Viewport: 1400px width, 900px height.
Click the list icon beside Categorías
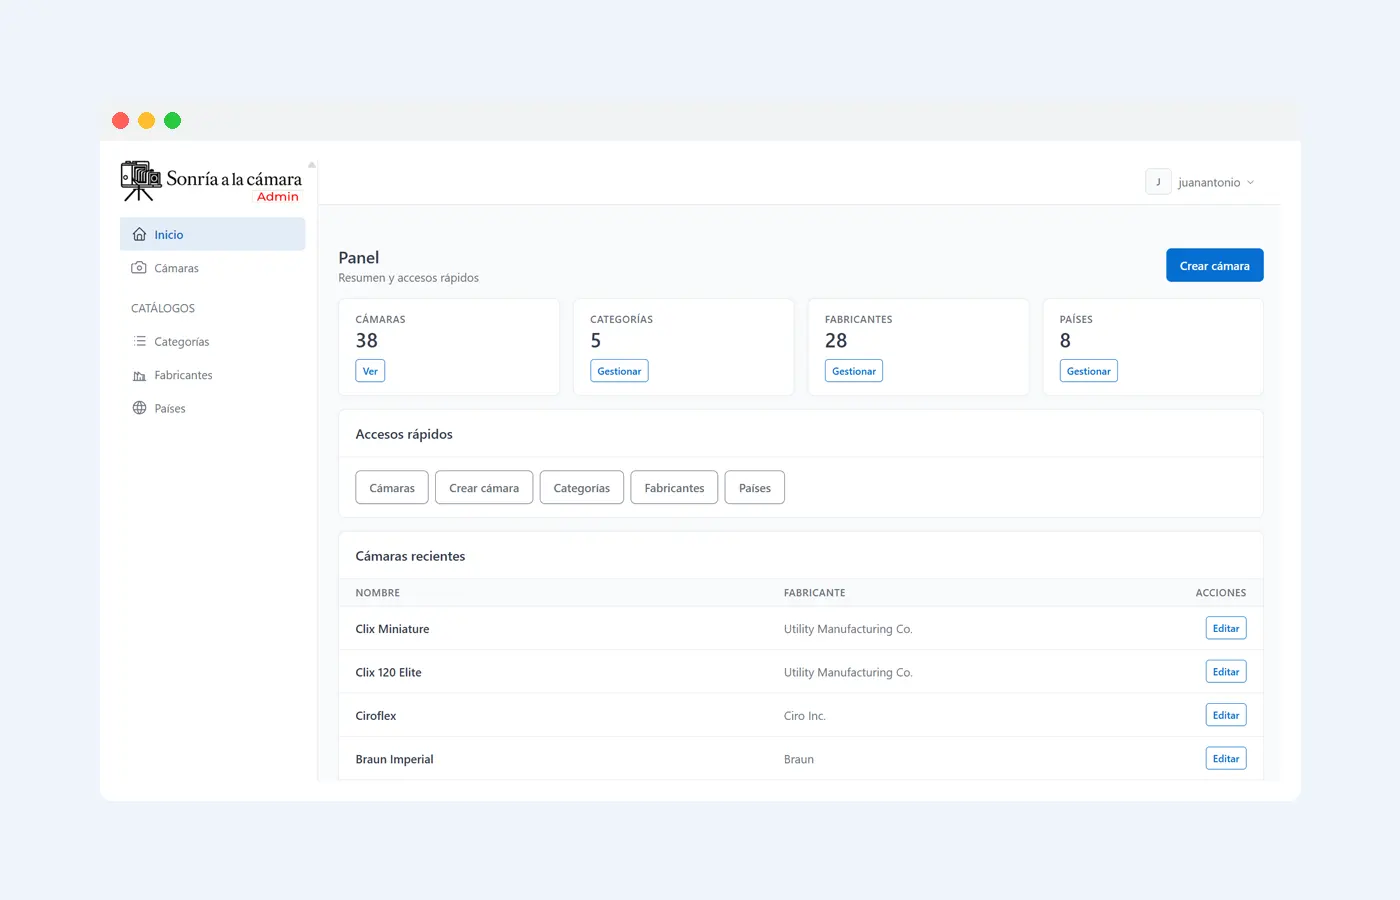point(139,342)
